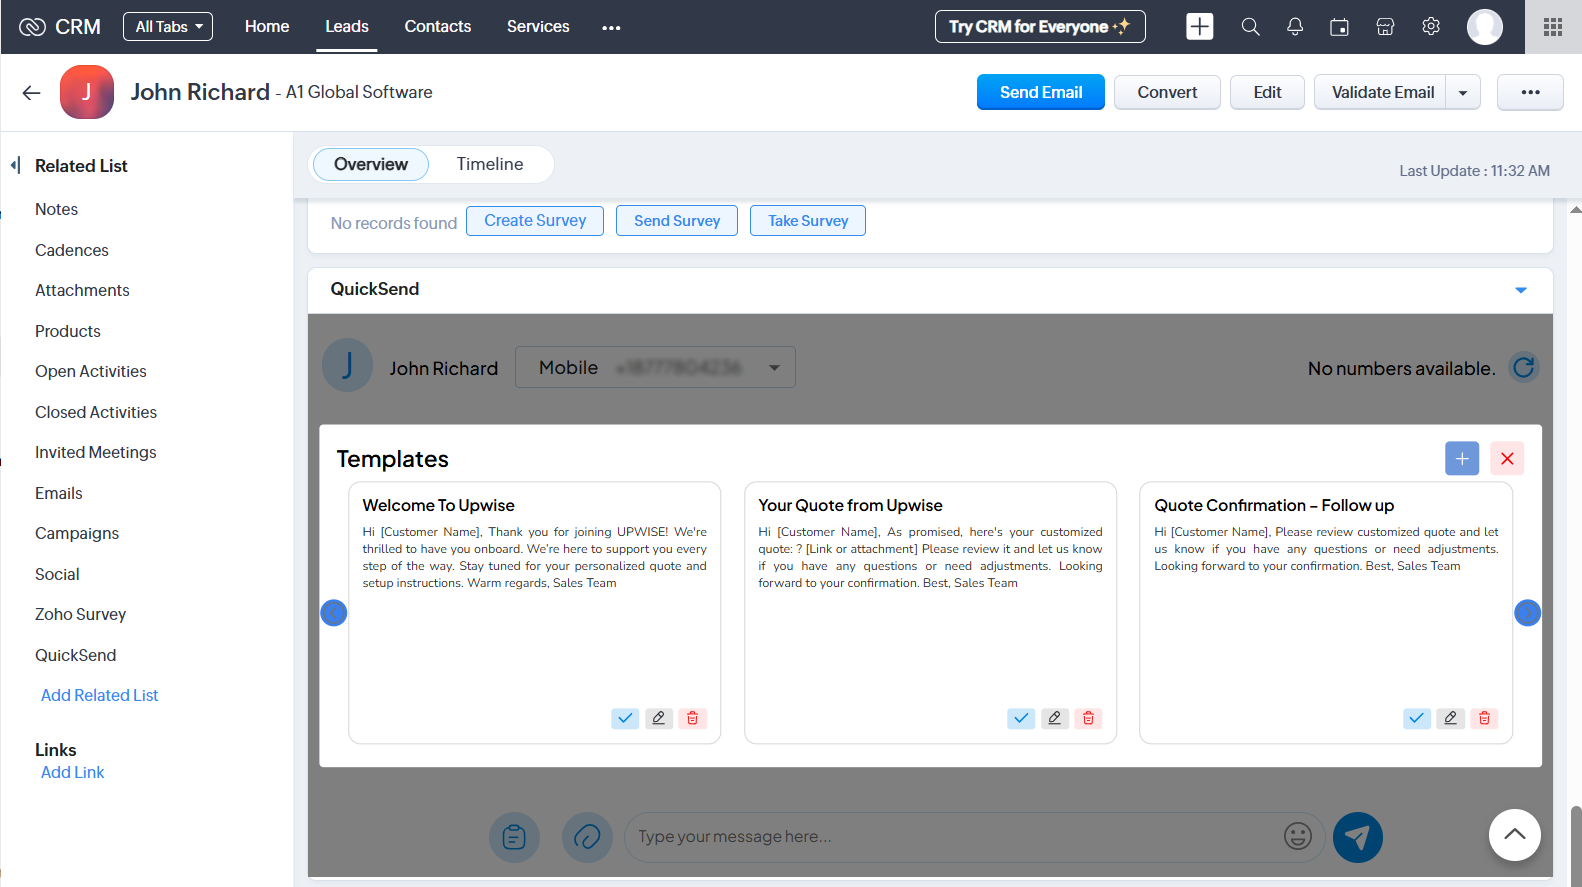
Task: Open QuickSend in the Related List
Action: point(76,655)
